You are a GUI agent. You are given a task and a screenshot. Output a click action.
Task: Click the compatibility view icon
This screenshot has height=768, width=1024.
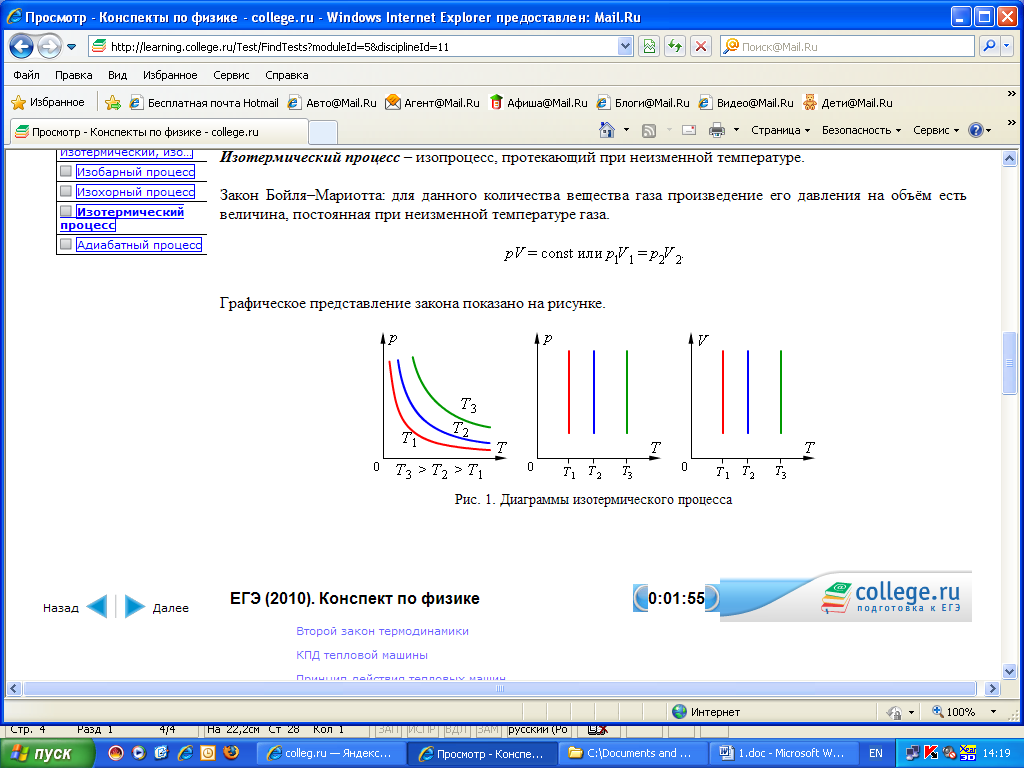pyautogui.click(x=648, y=46)
